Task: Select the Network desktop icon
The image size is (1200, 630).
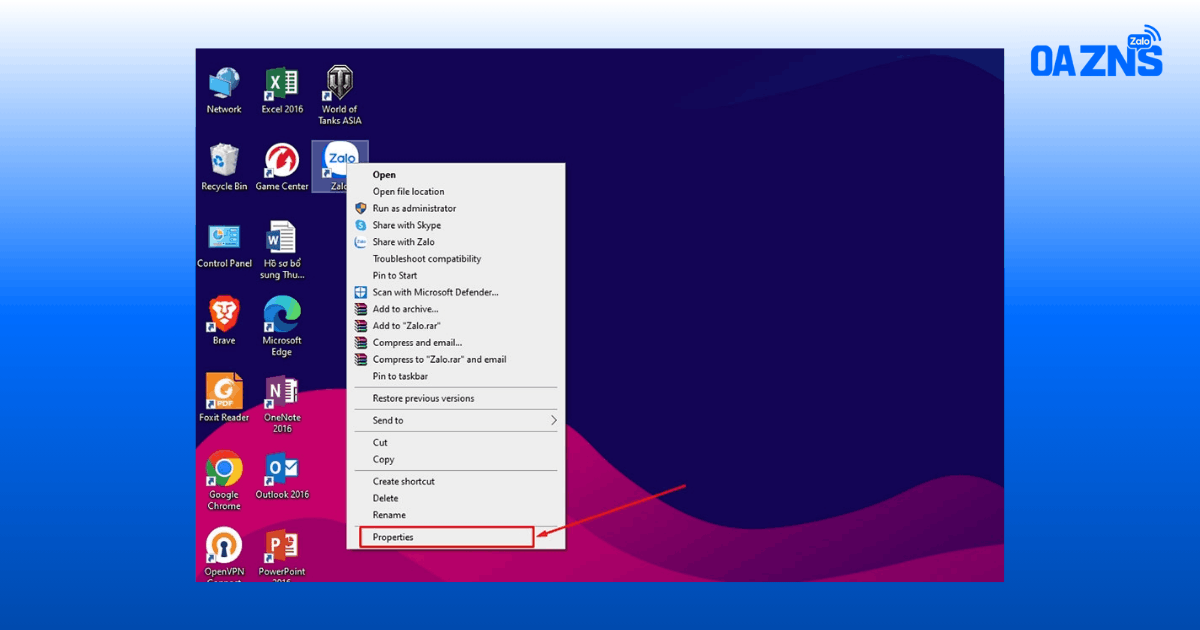Action: (224, 91)
